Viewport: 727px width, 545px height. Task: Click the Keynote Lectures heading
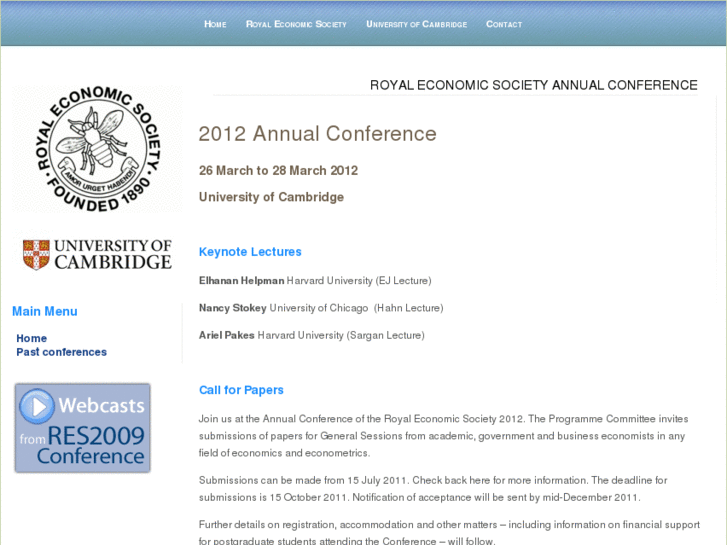pos(250,252)
